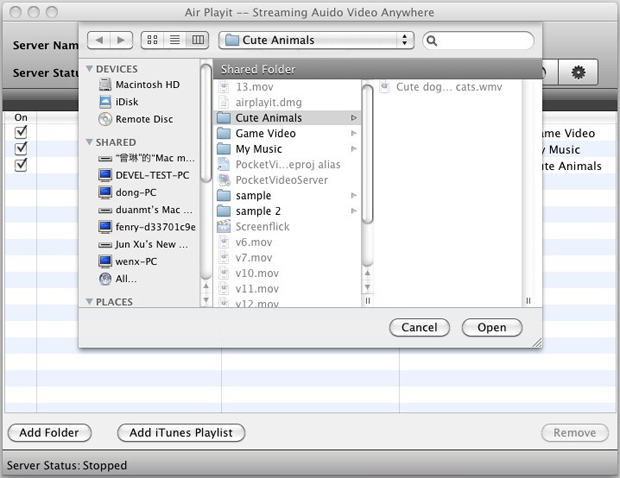Click the Remote Disc icon
The height and width of the screenshot is (478, 620).
[105, 119]
